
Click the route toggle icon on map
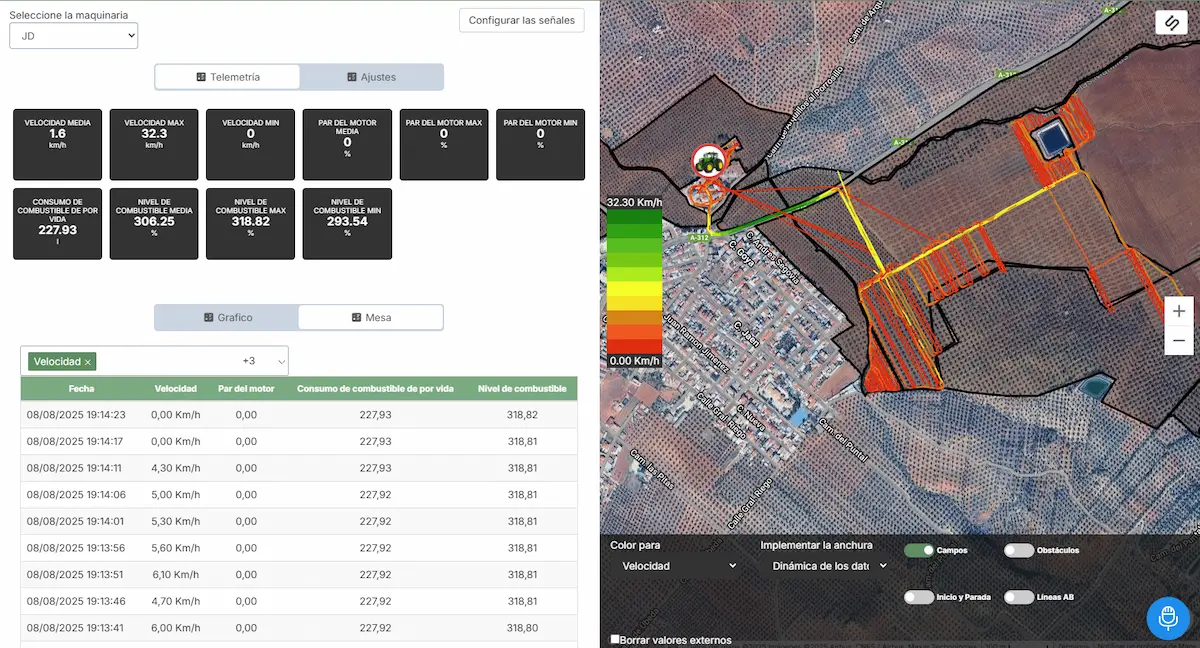coord(1171,22)
